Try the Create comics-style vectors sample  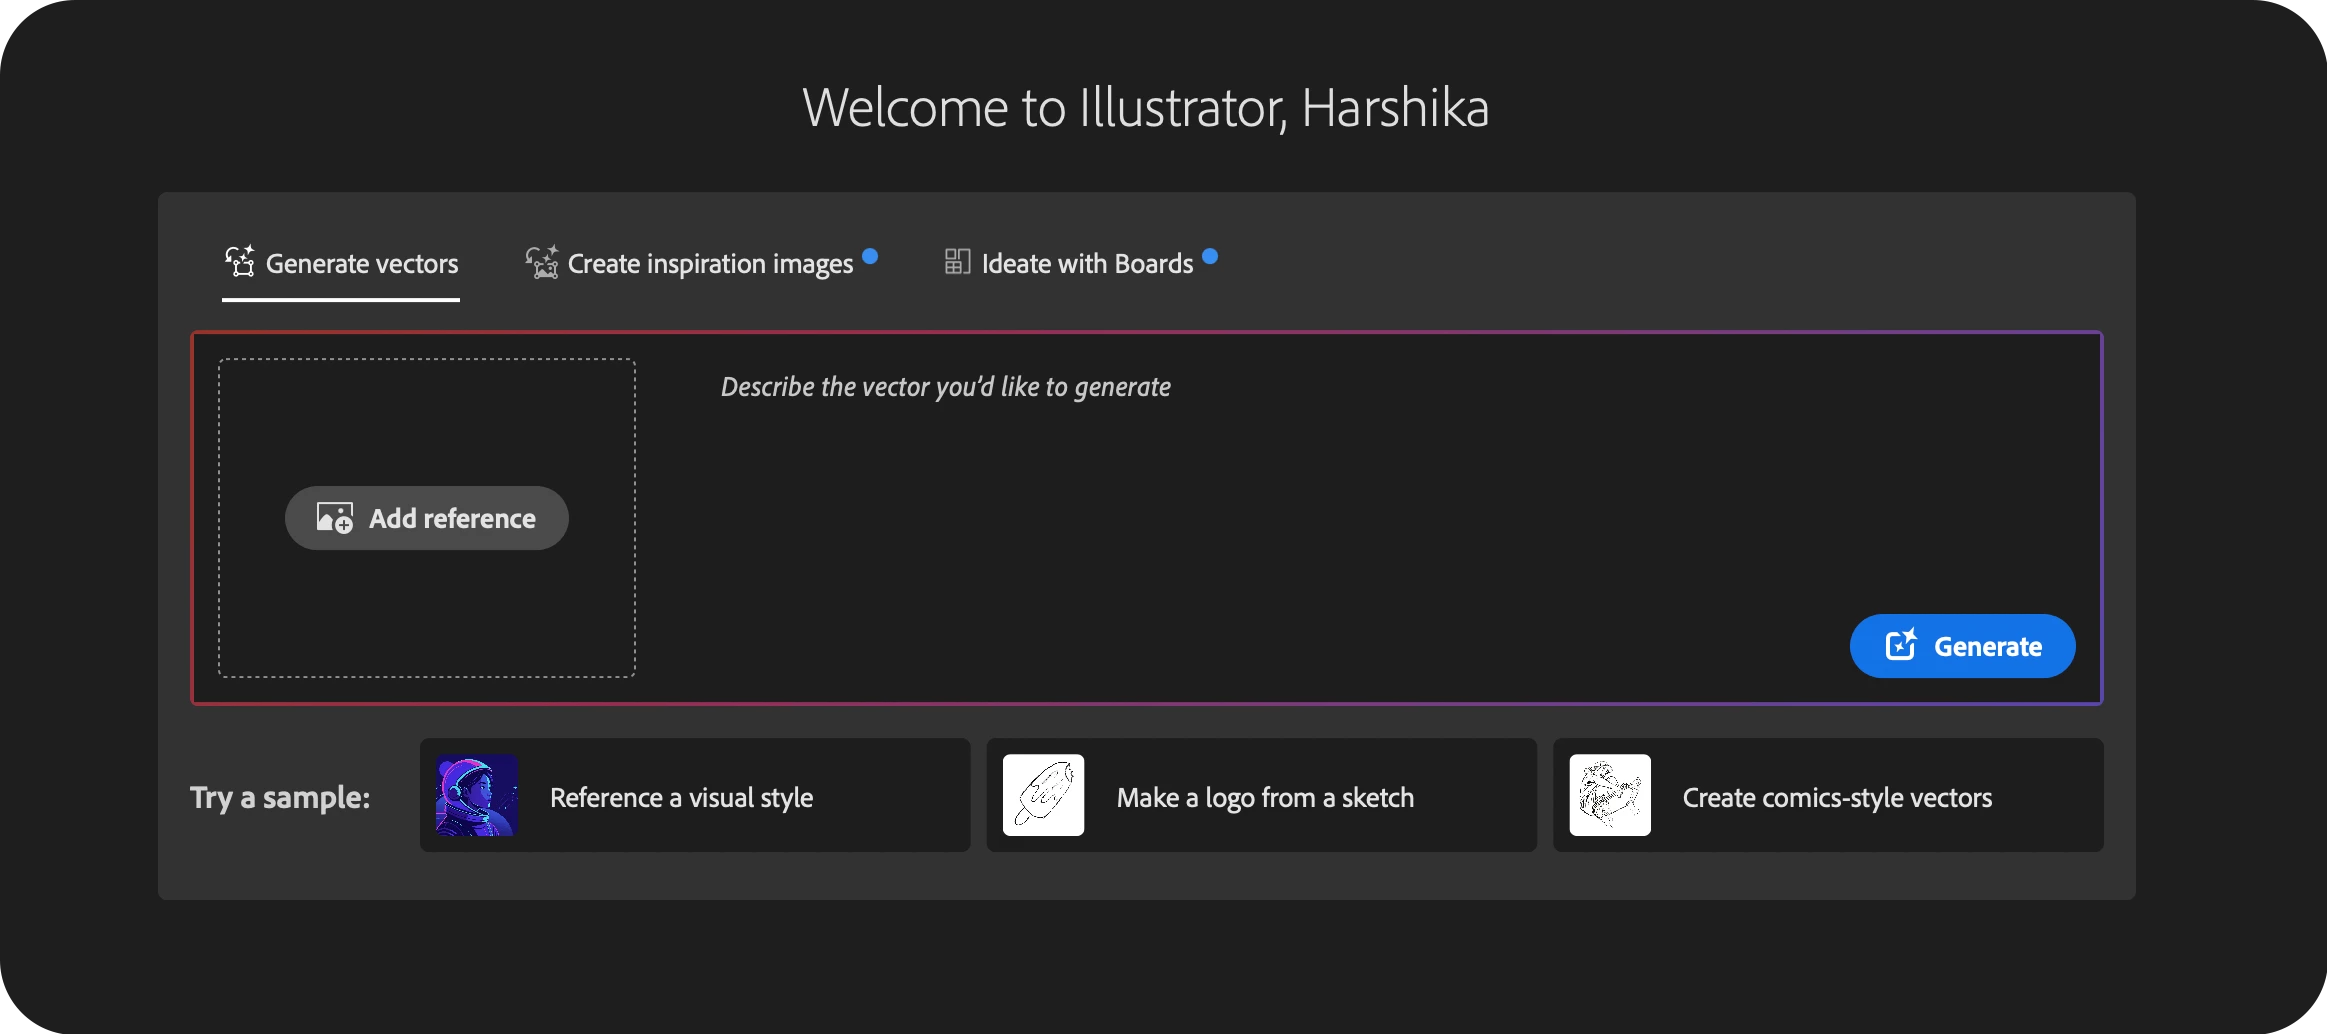tap(1828, 796)
